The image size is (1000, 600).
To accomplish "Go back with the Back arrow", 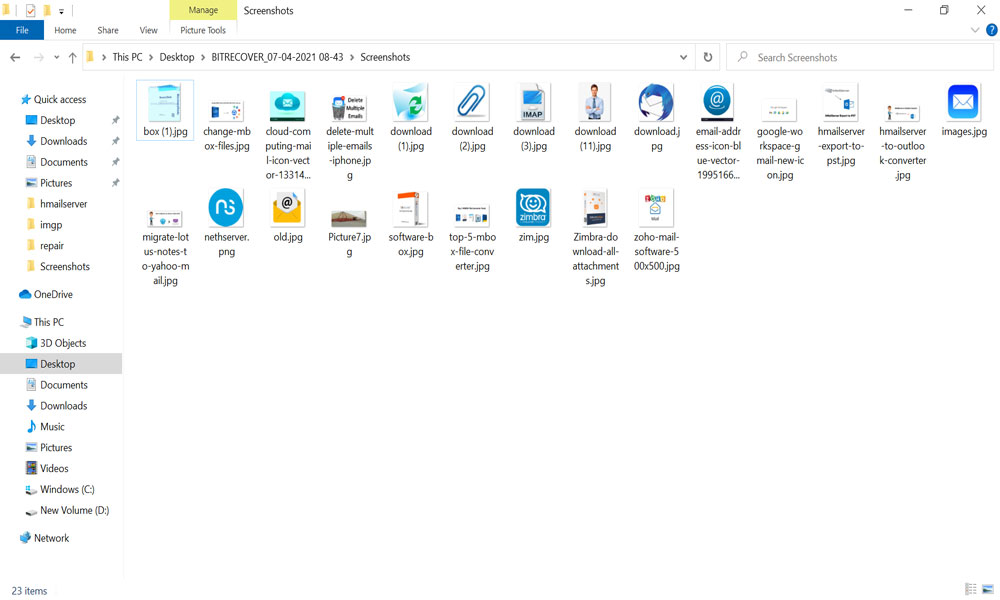I will (15, 57).
